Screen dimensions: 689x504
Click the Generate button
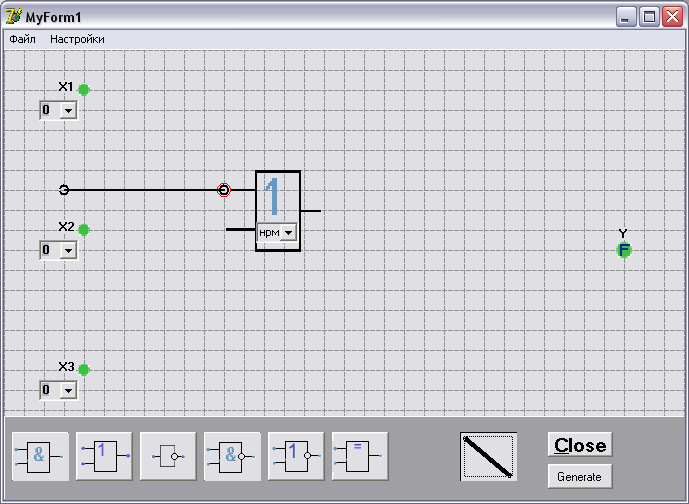(580, 476)
